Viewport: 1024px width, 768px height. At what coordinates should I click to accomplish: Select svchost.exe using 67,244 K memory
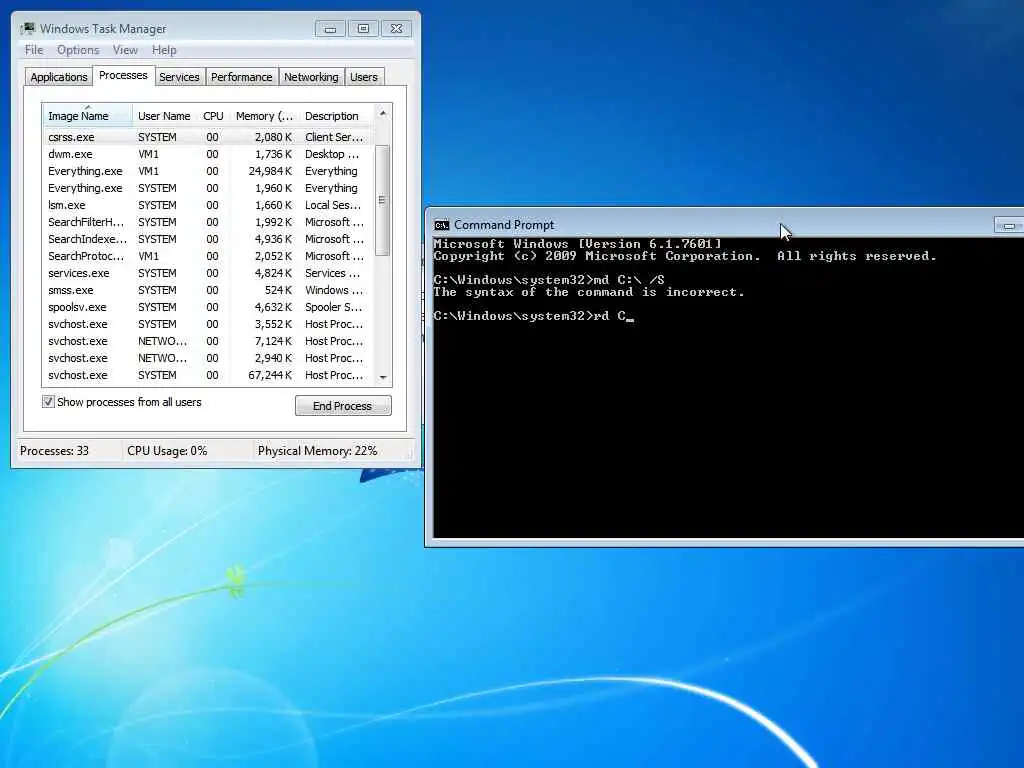click(x=209, y=375)
